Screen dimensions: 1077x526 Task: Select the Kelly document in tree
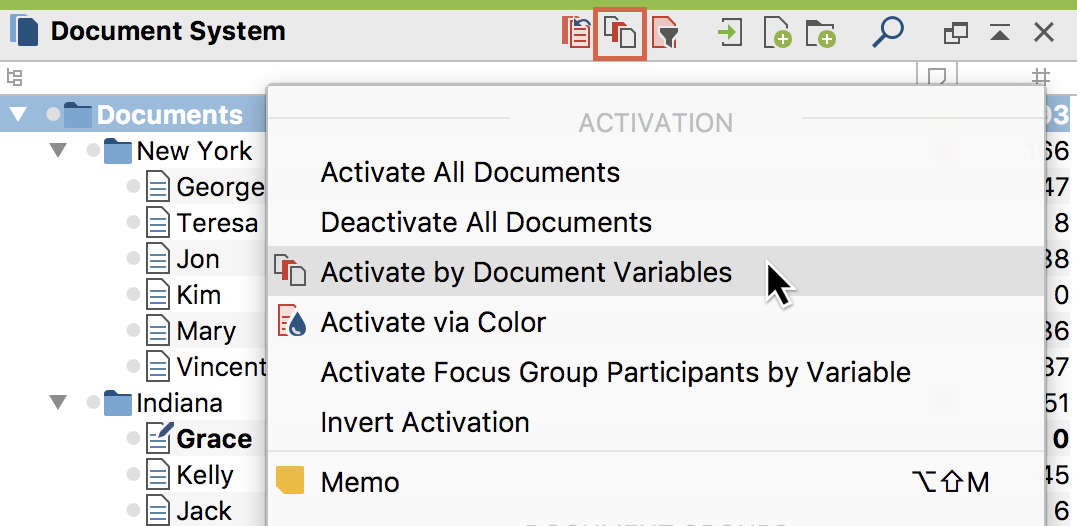tap(204, 475)
